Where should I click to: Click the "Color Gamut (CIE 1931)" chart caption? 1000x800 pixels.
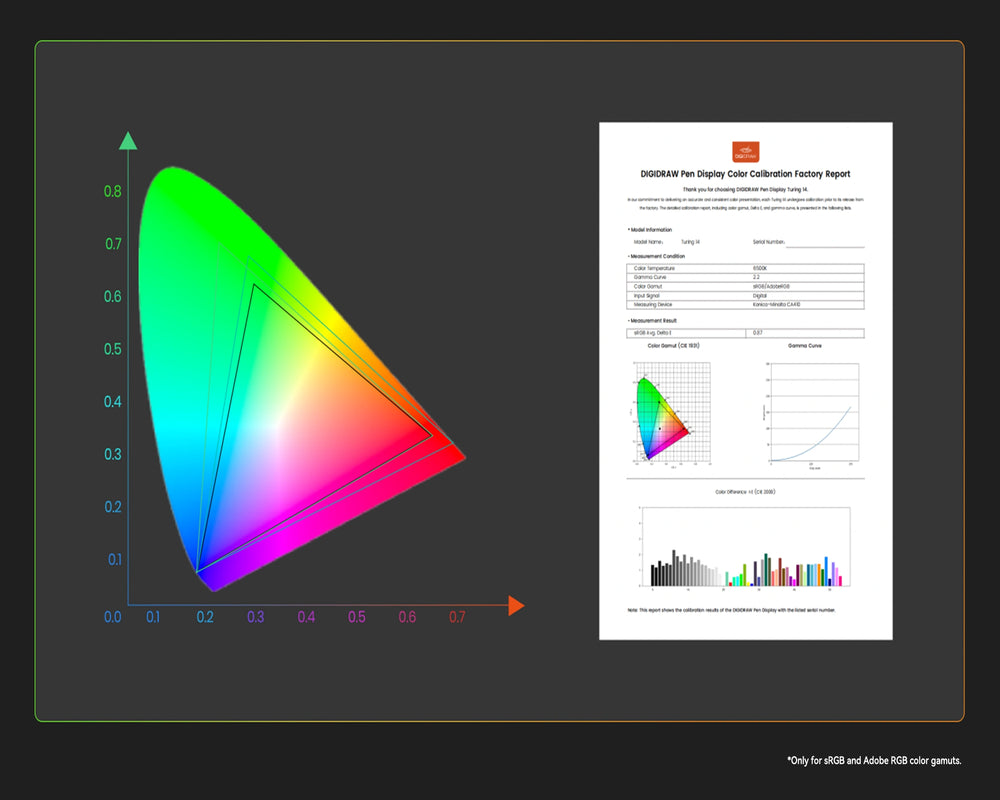click(673, 346)
